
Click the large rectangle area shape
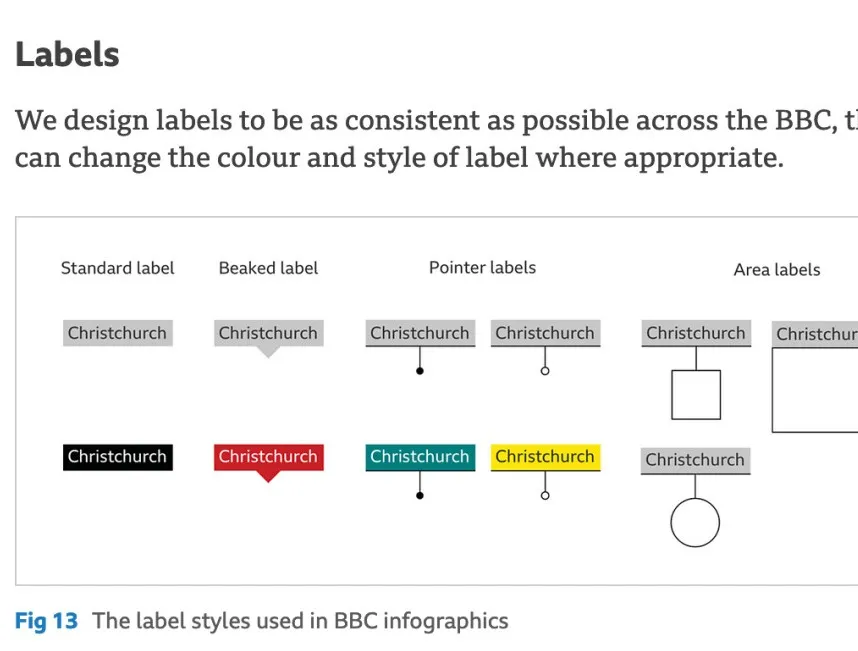pos(815,390)
